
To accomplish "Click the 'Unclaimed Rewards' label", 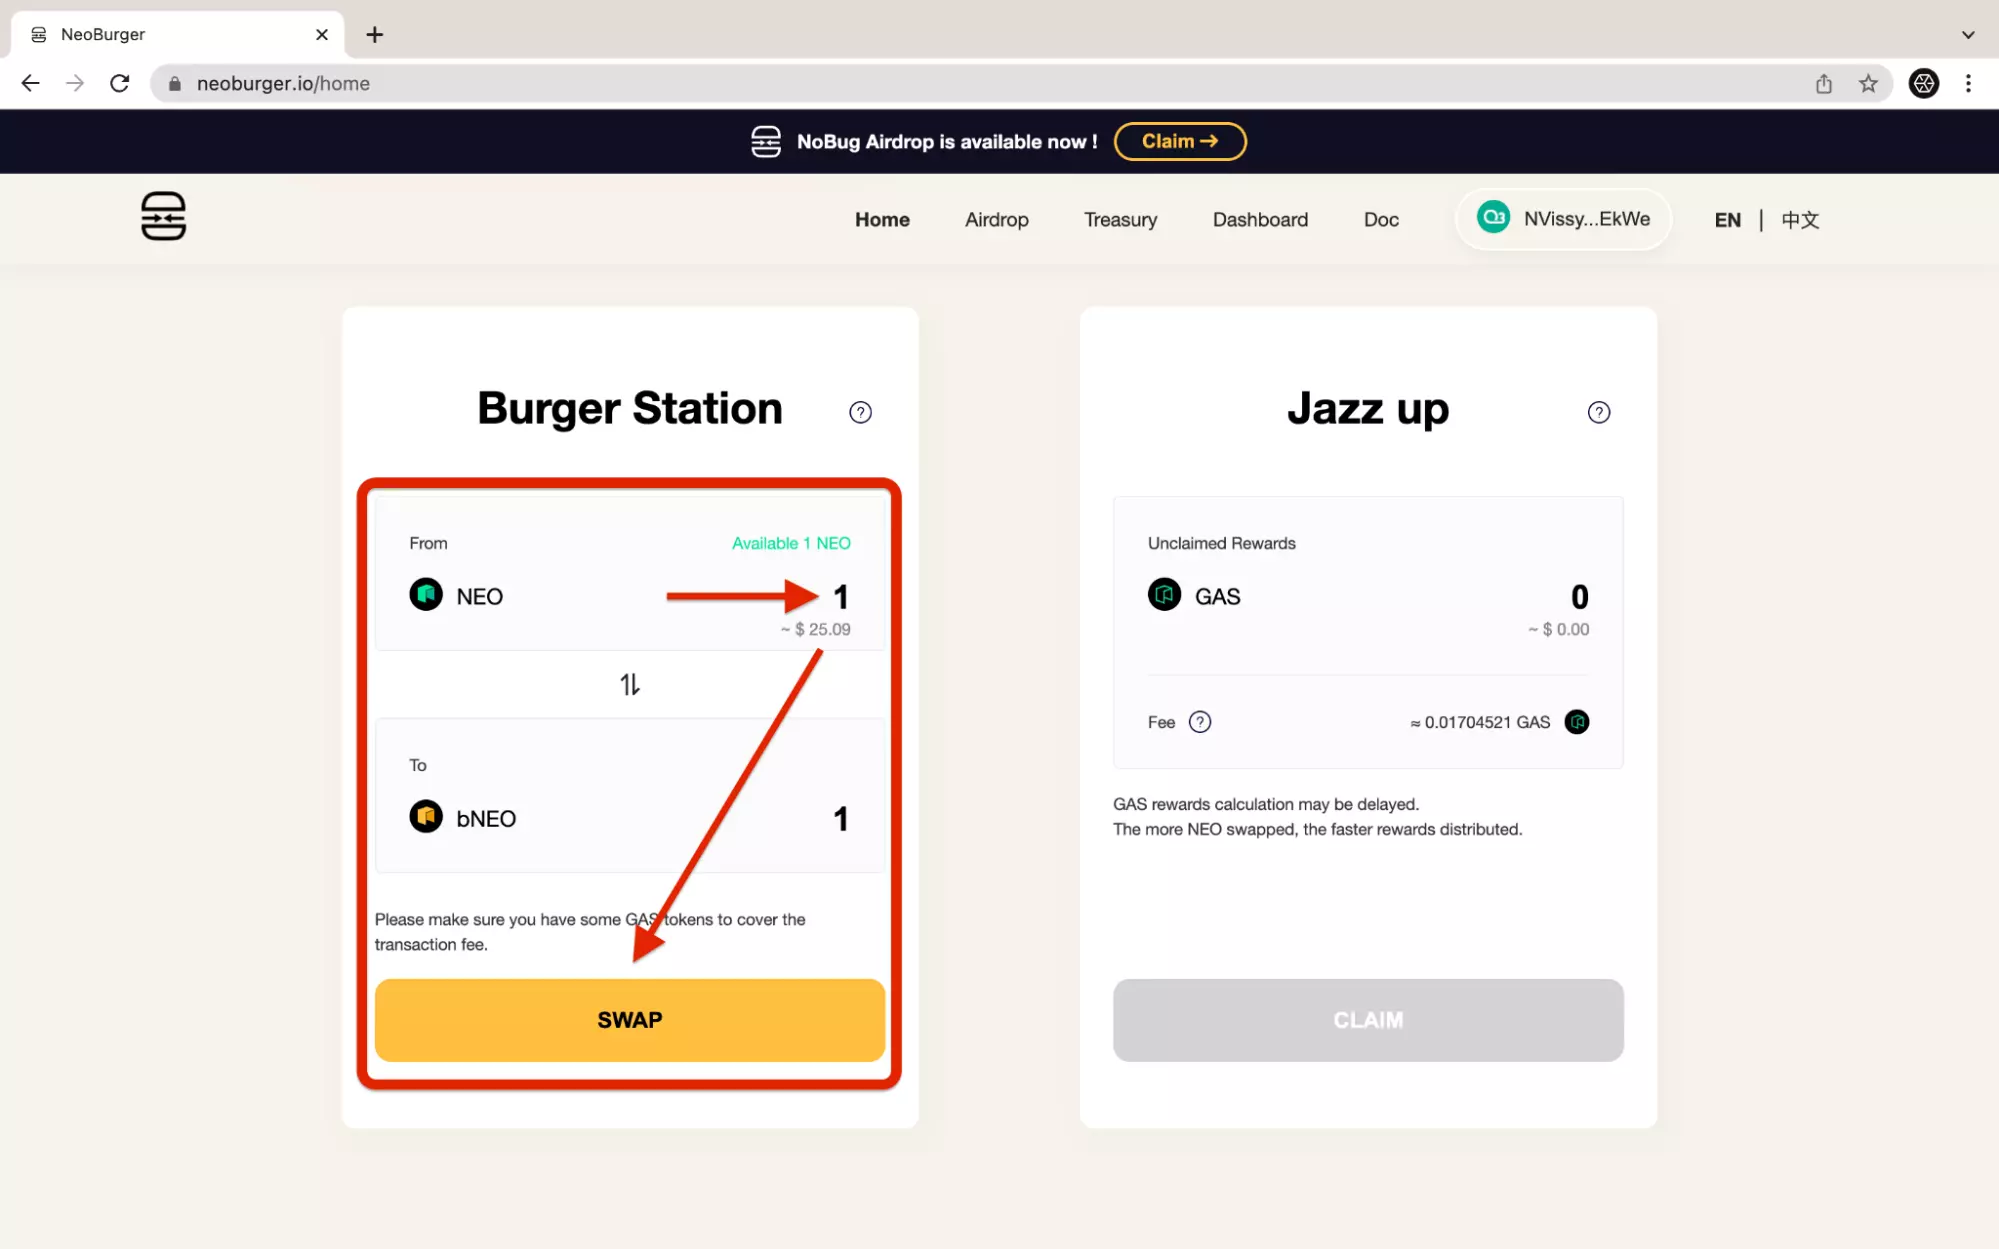I will click(x=1221, y=543).
